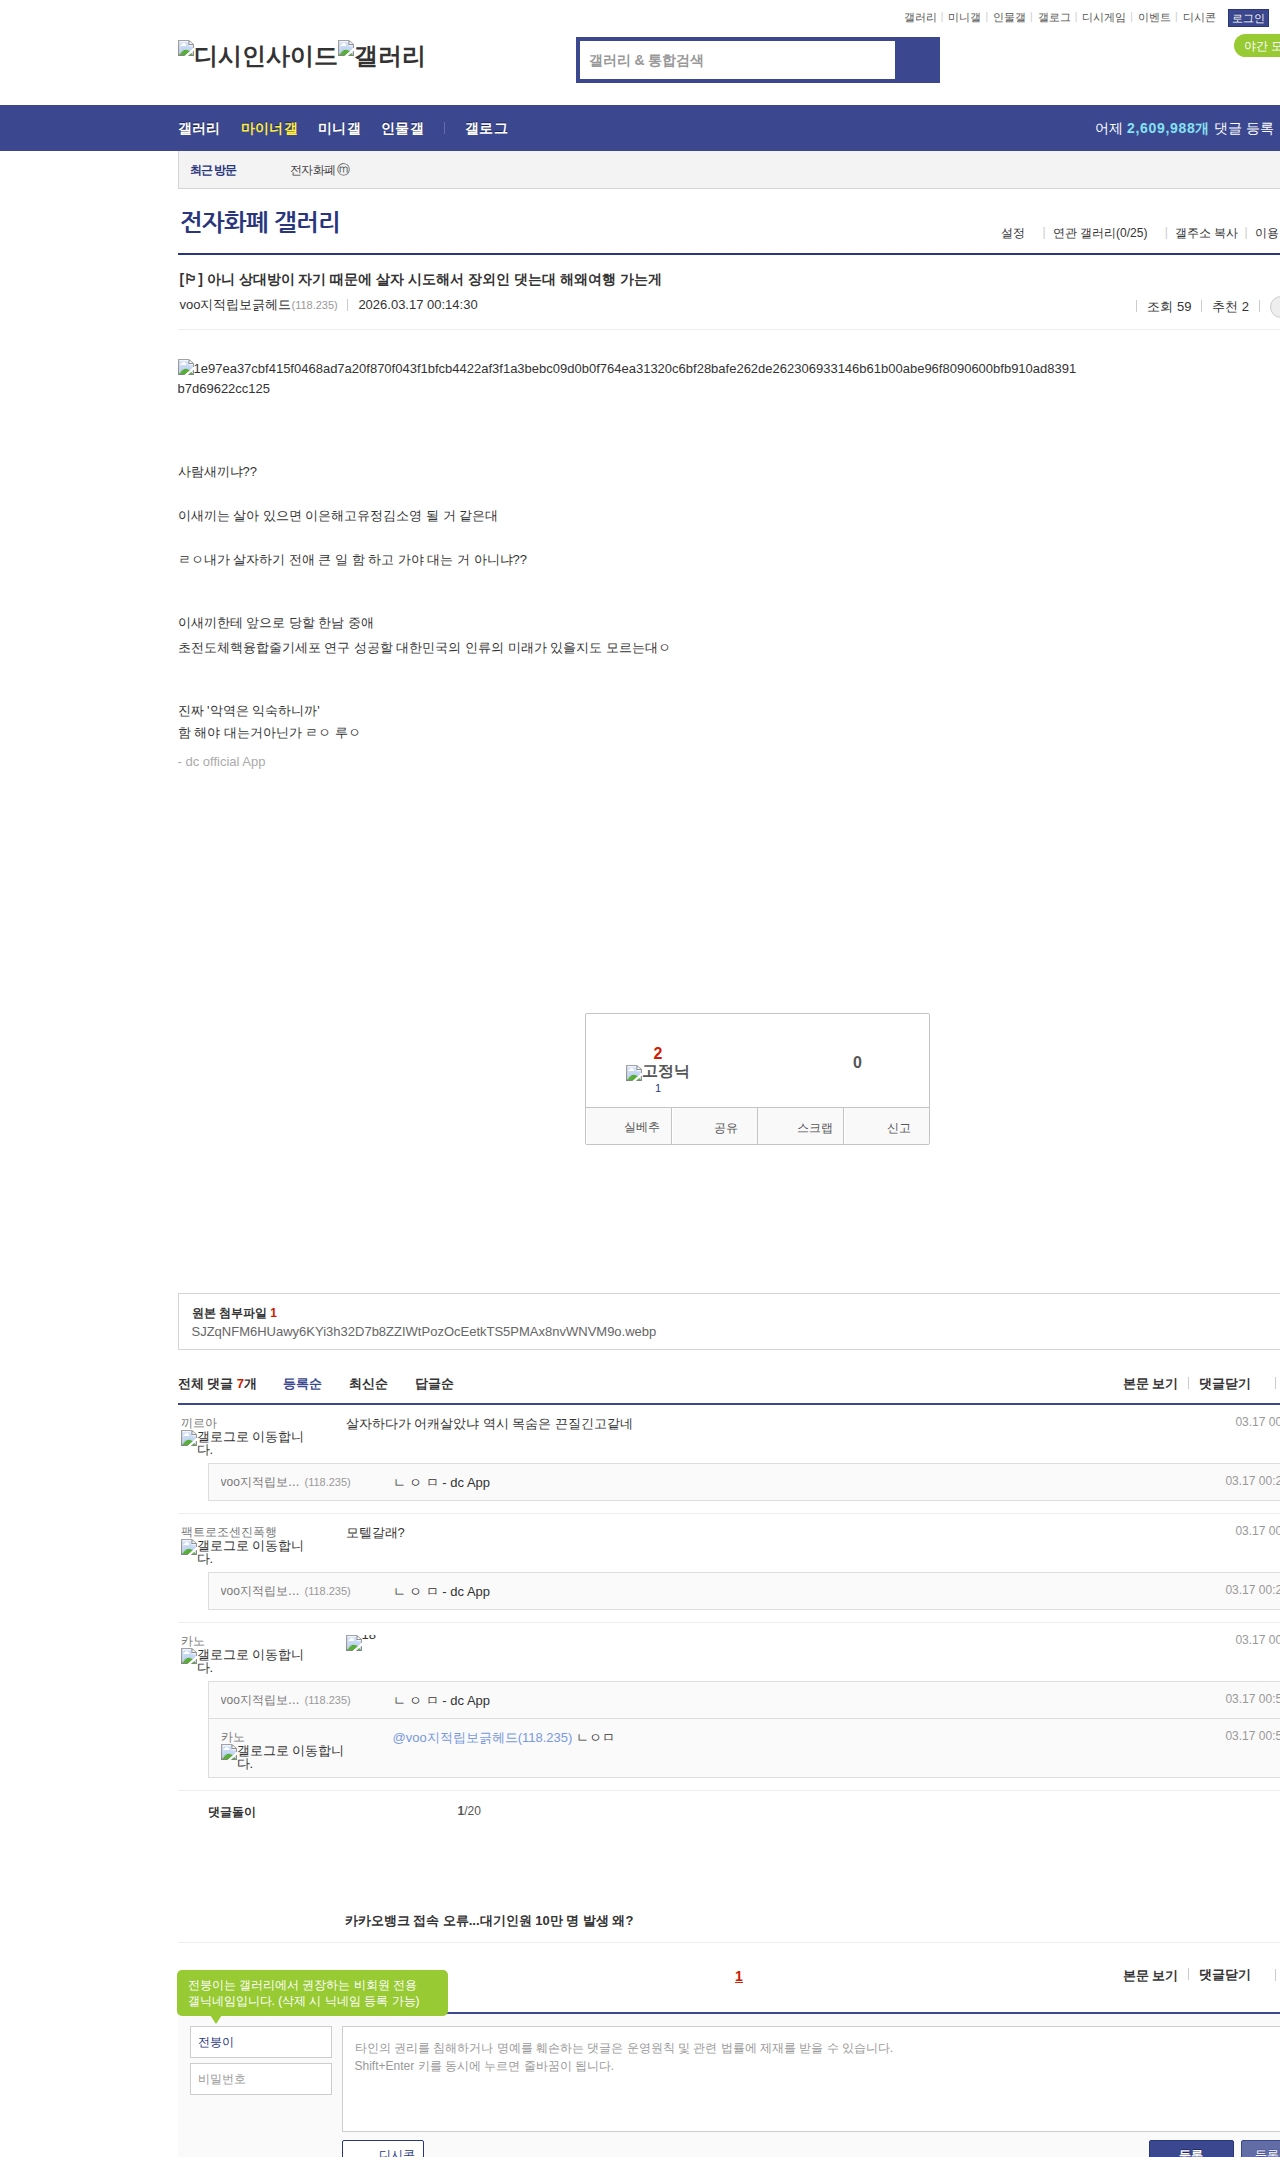Click commenter name 끼르아
Viewport: 1280px width, 2157px height.
click(x=199, y=1423)
